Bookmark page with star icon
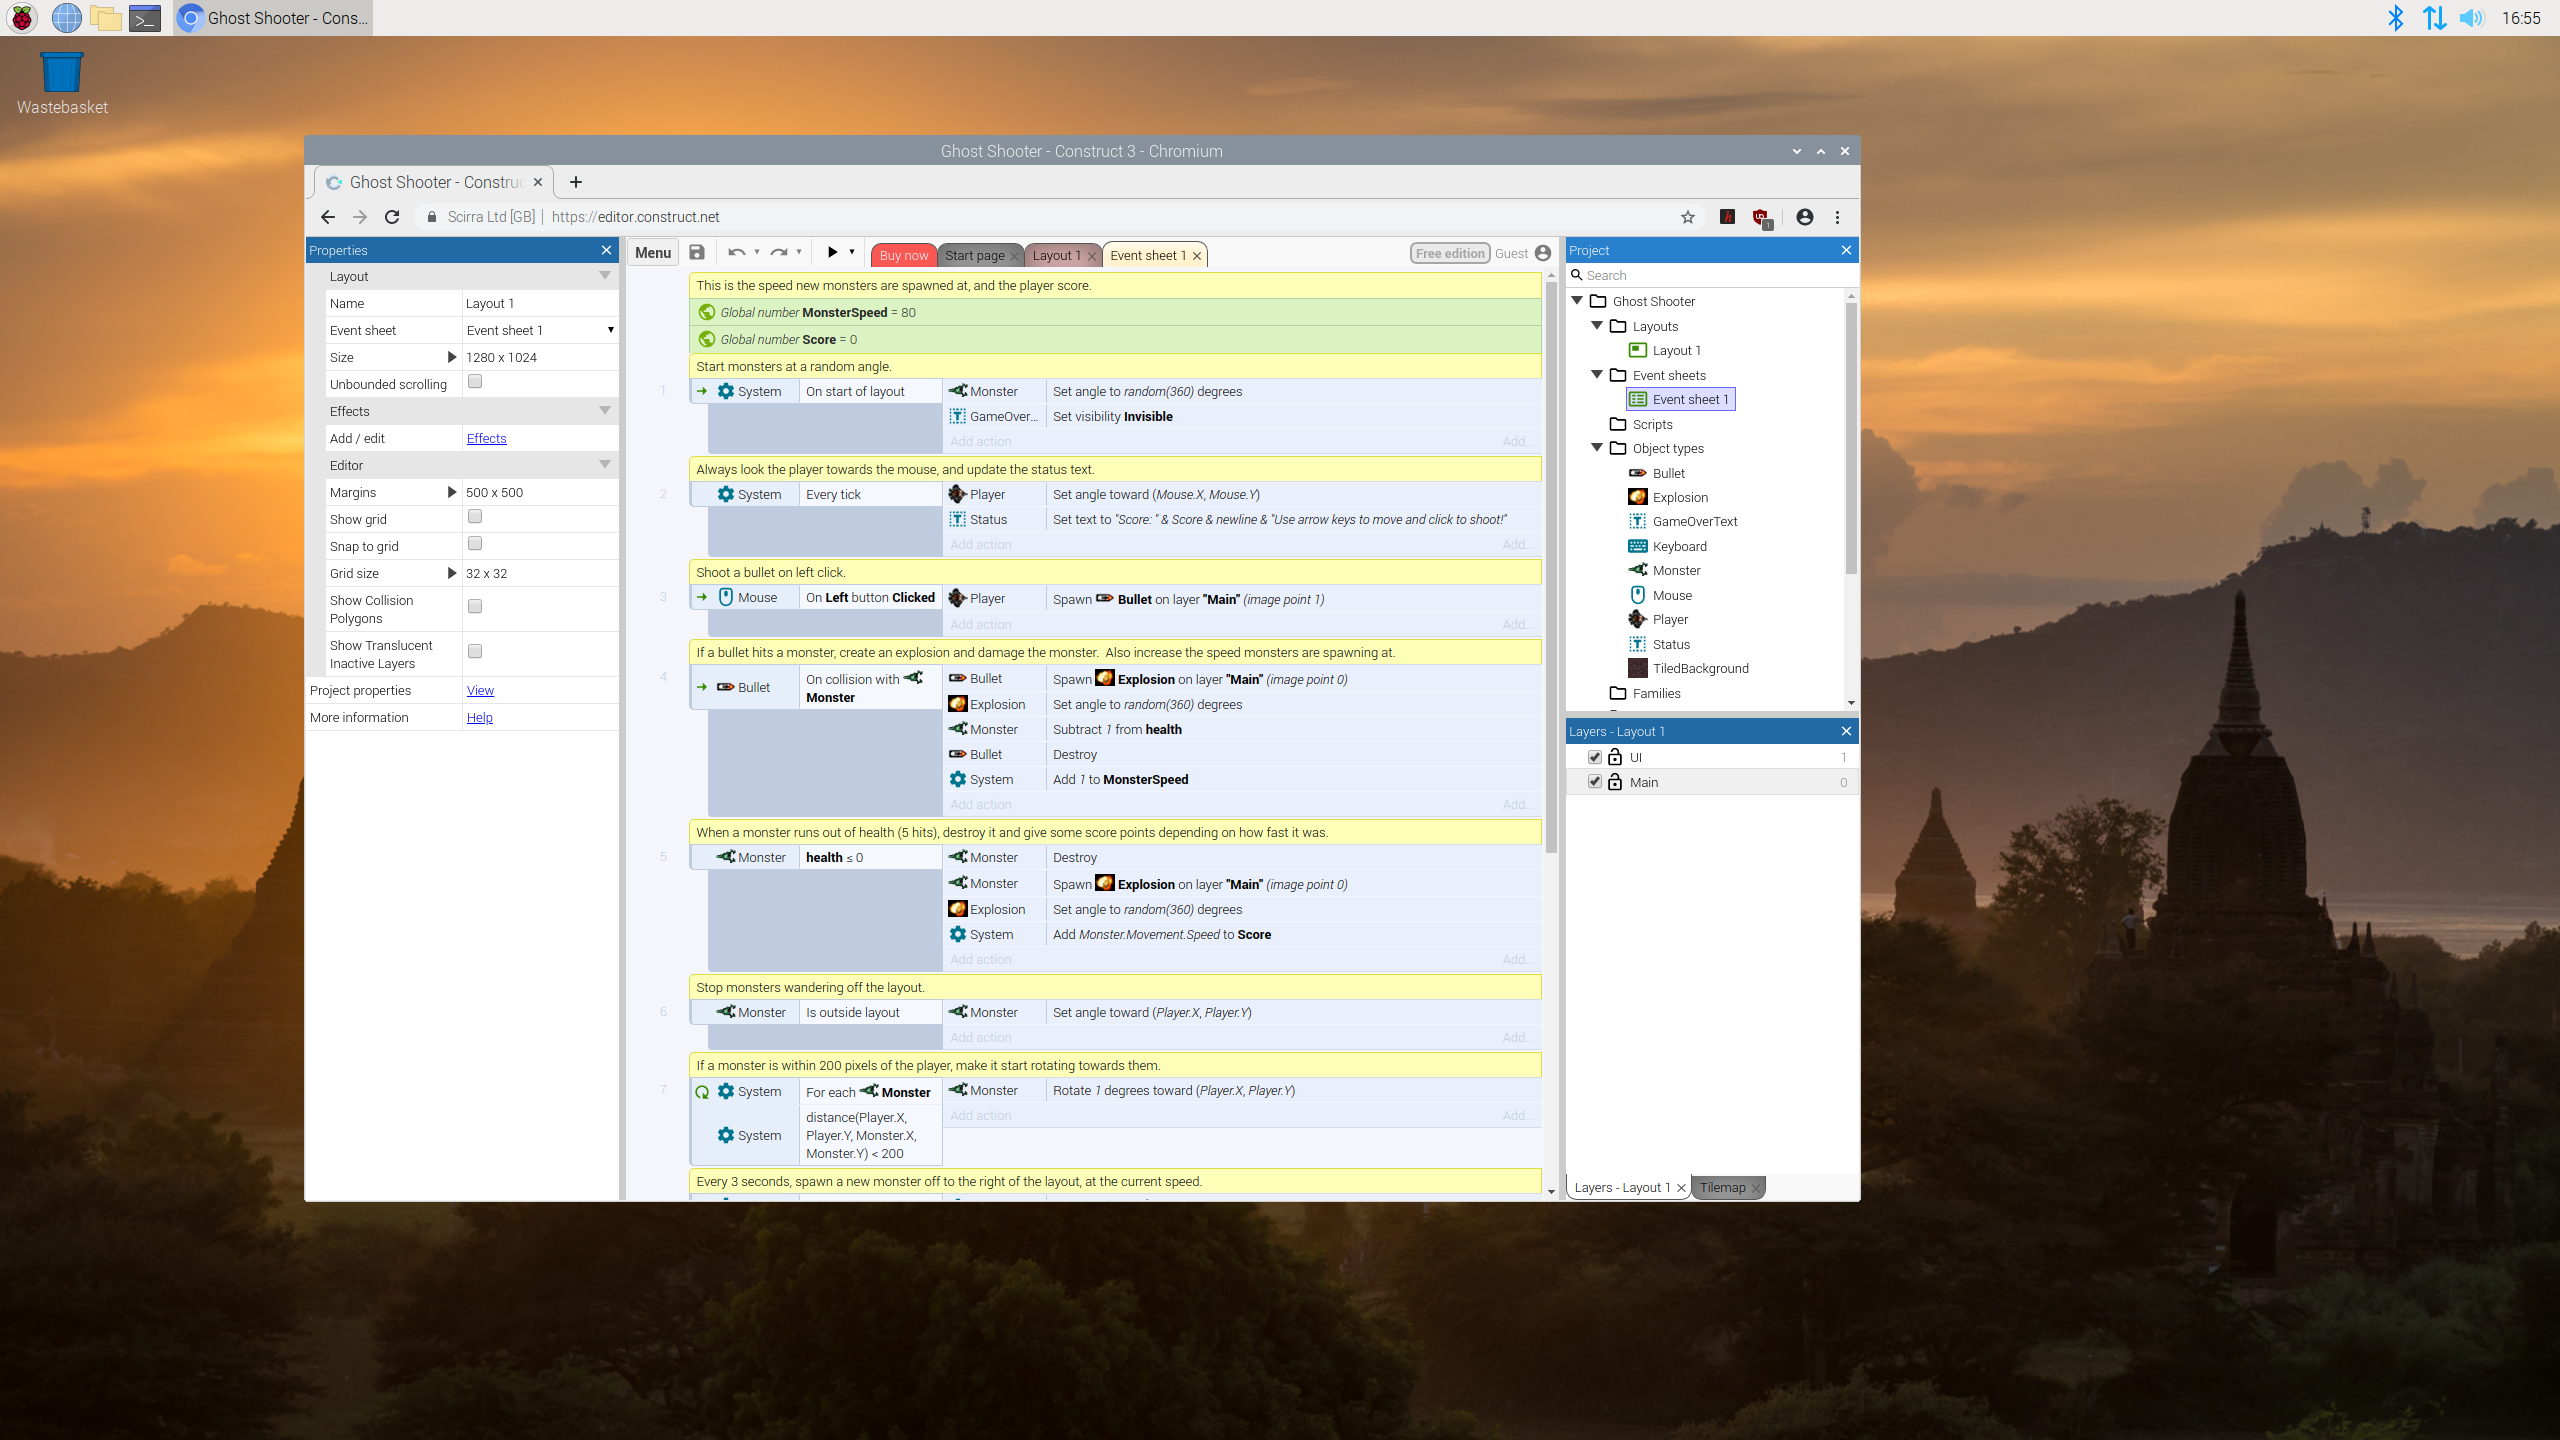 pyautogui.click(x=1688, y=217)
